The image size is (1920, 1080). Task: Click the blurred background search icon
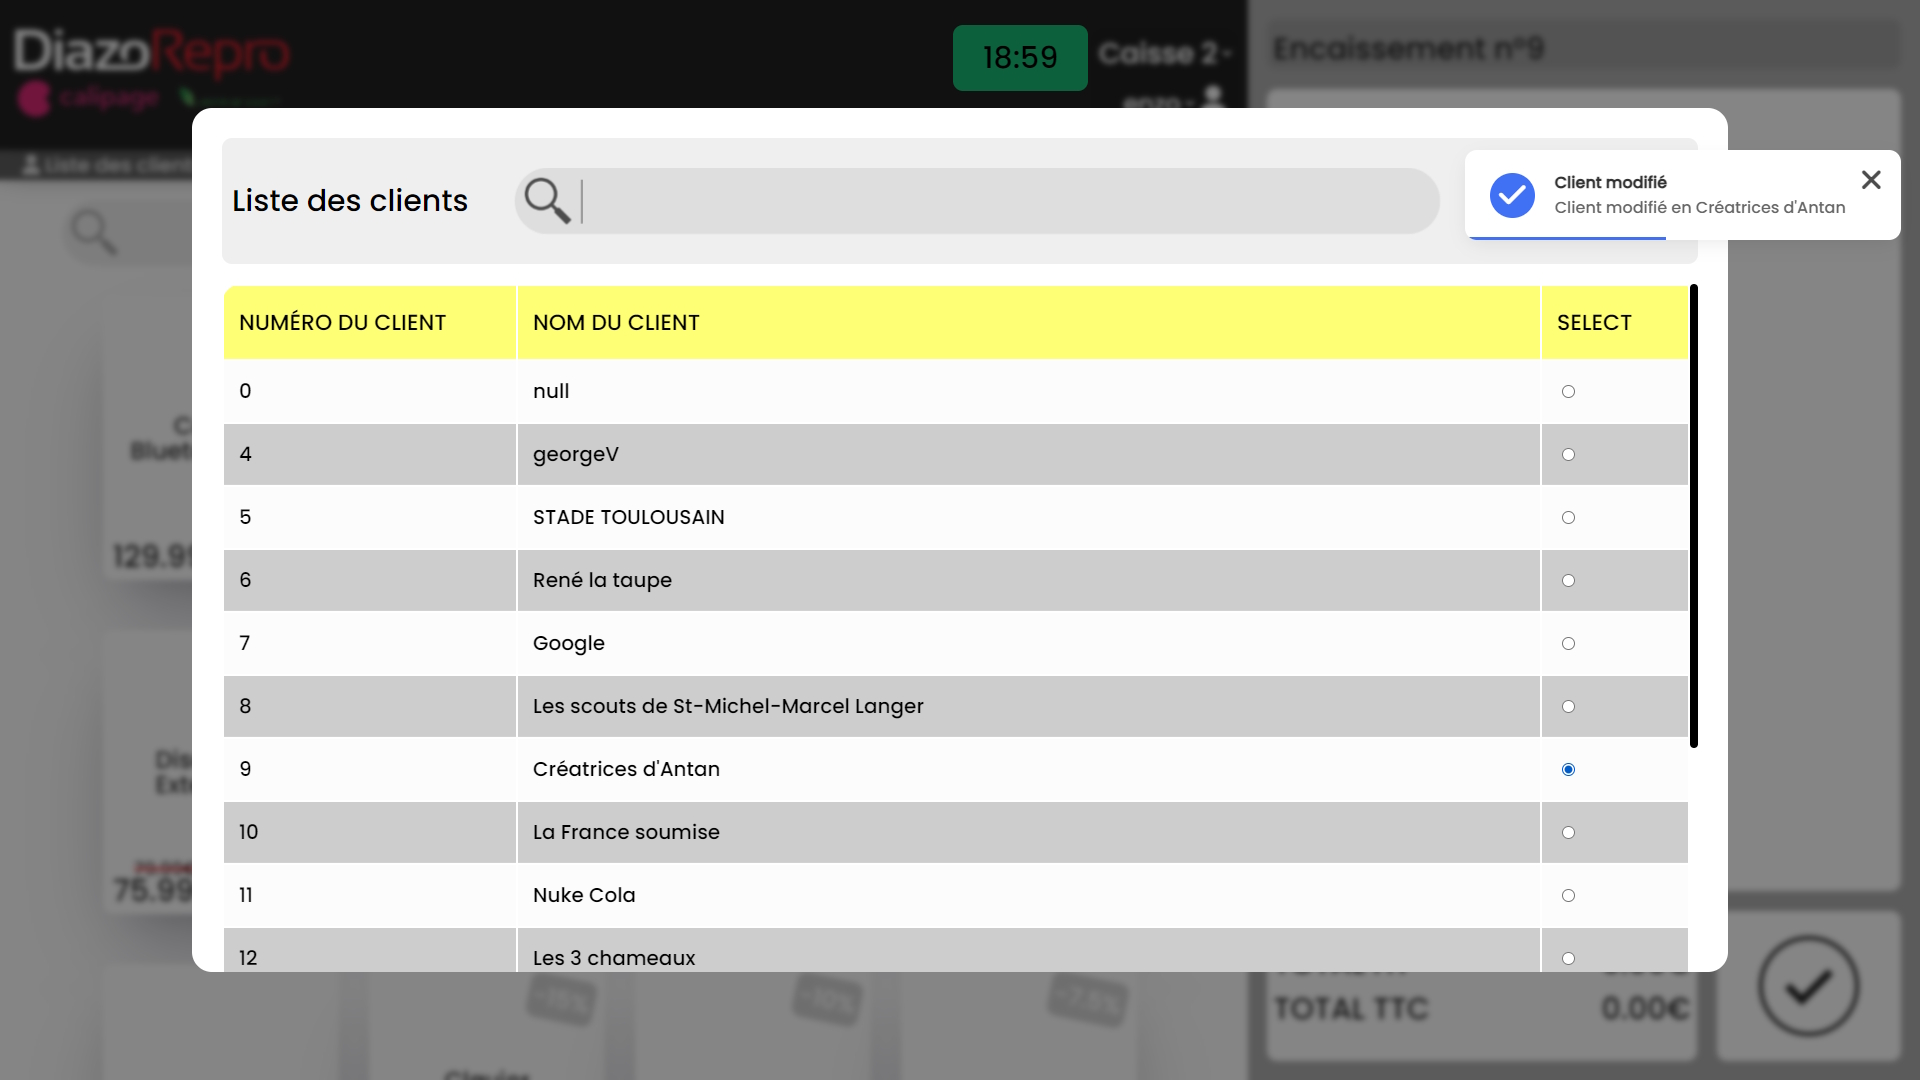(x=94, y=232)
